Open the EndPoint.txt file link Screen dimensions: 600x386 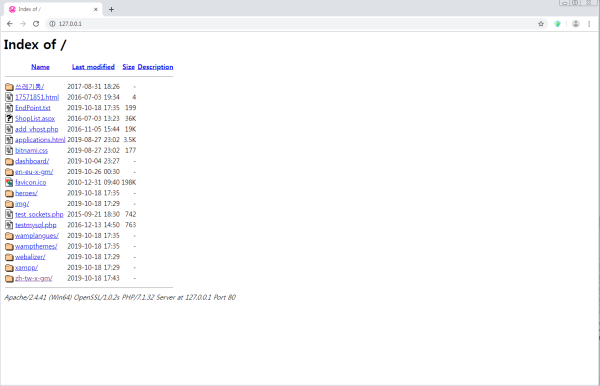33,108
